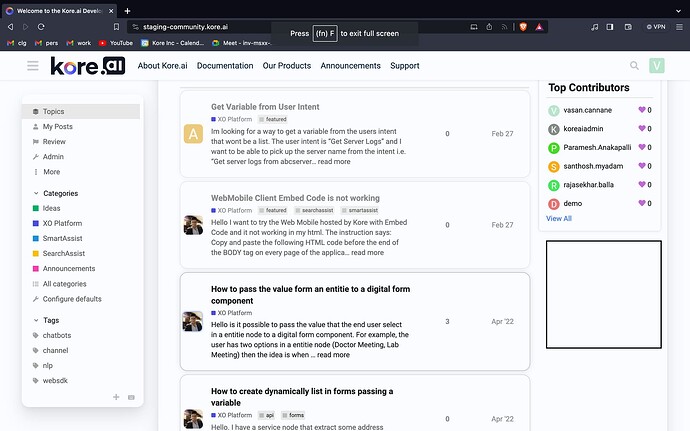
Task: Open contributor vasan.cannane
Action: [x=587, y=110]
